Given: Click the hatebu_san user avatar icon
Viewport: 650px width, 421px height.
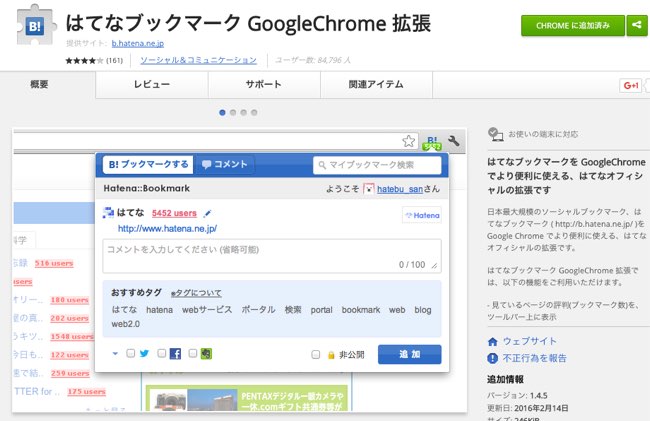Looking at the screenshot, I should 369,189.
